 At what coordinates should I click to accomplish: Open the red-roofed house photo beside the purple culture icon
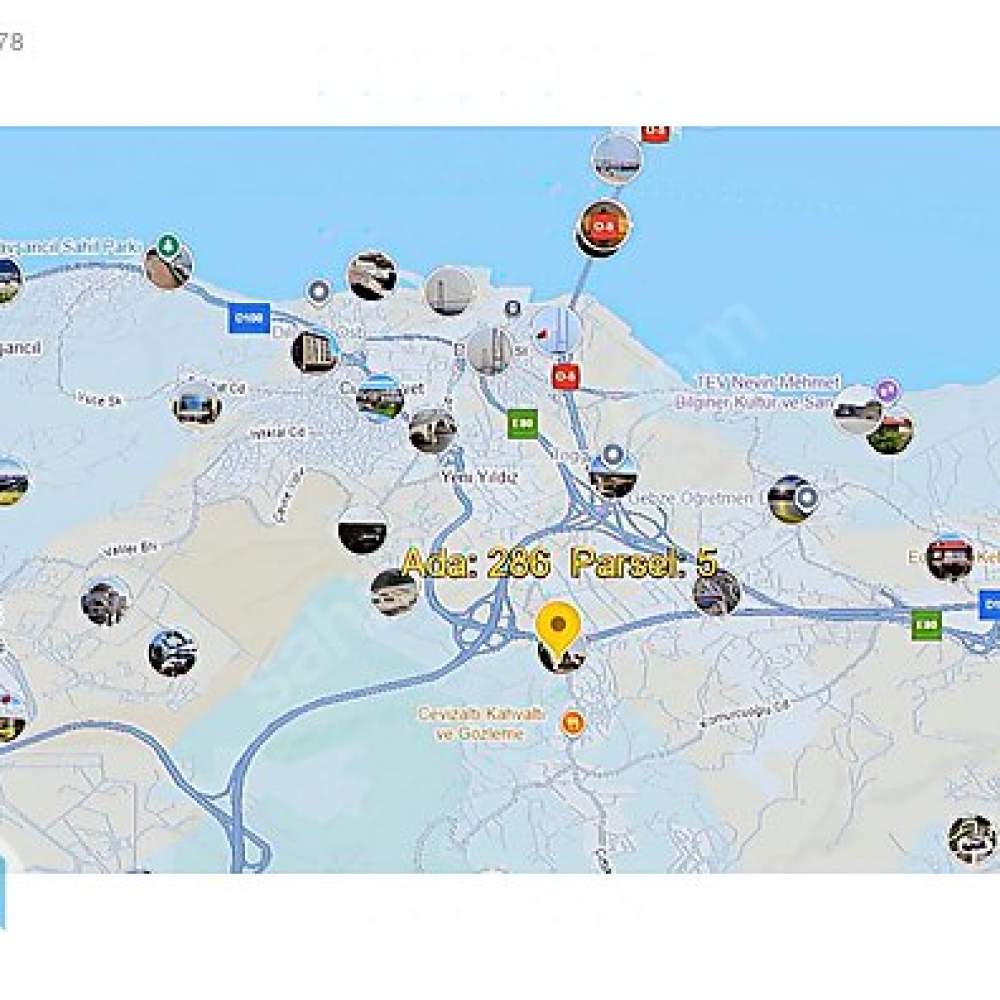(x=890, y=430)
